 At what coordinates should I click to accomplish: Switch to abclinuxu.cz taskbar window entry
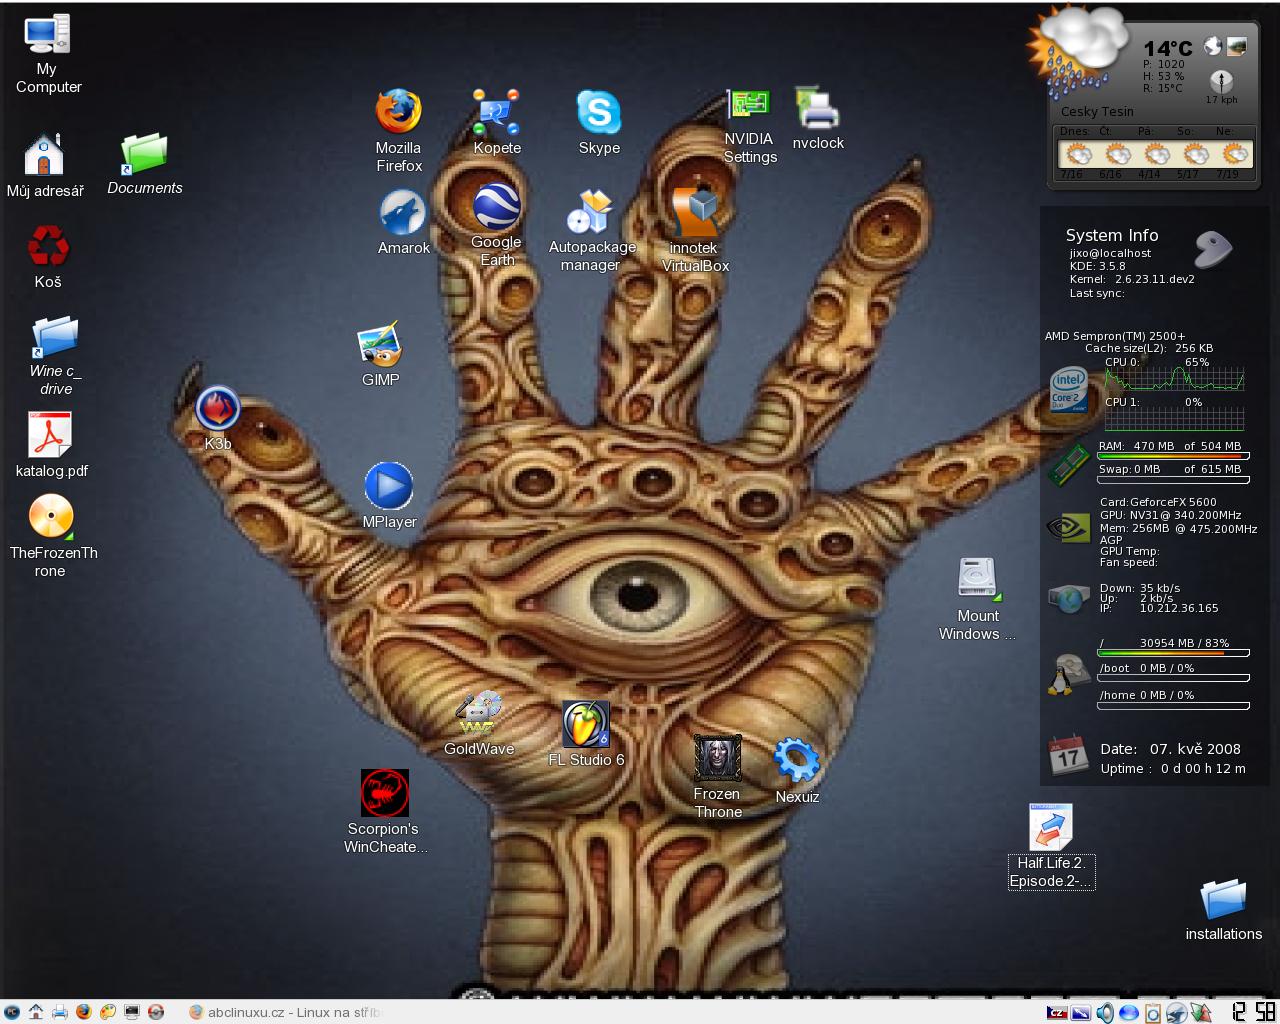(285, 1012)
